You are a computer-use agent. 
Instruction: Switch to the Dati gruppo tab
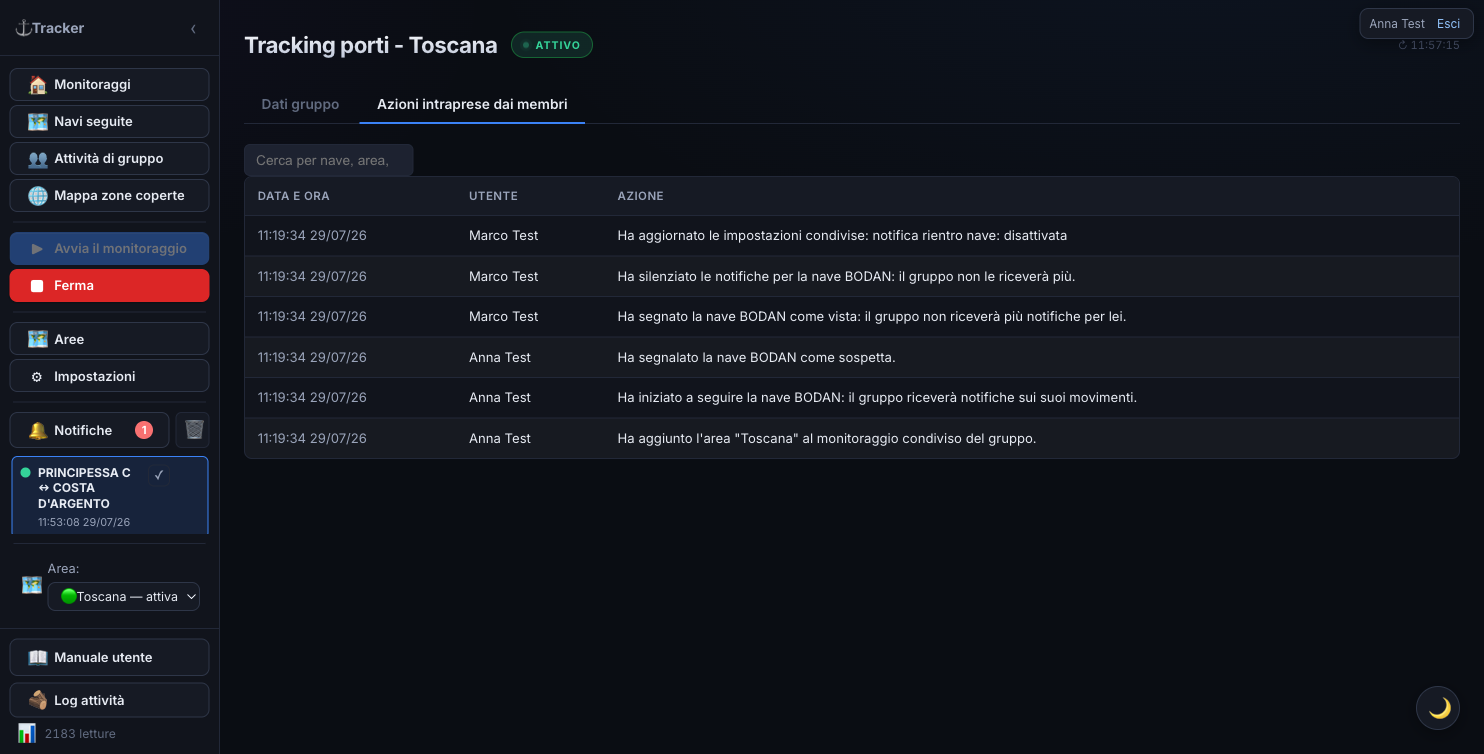click(x=300, y=104)
